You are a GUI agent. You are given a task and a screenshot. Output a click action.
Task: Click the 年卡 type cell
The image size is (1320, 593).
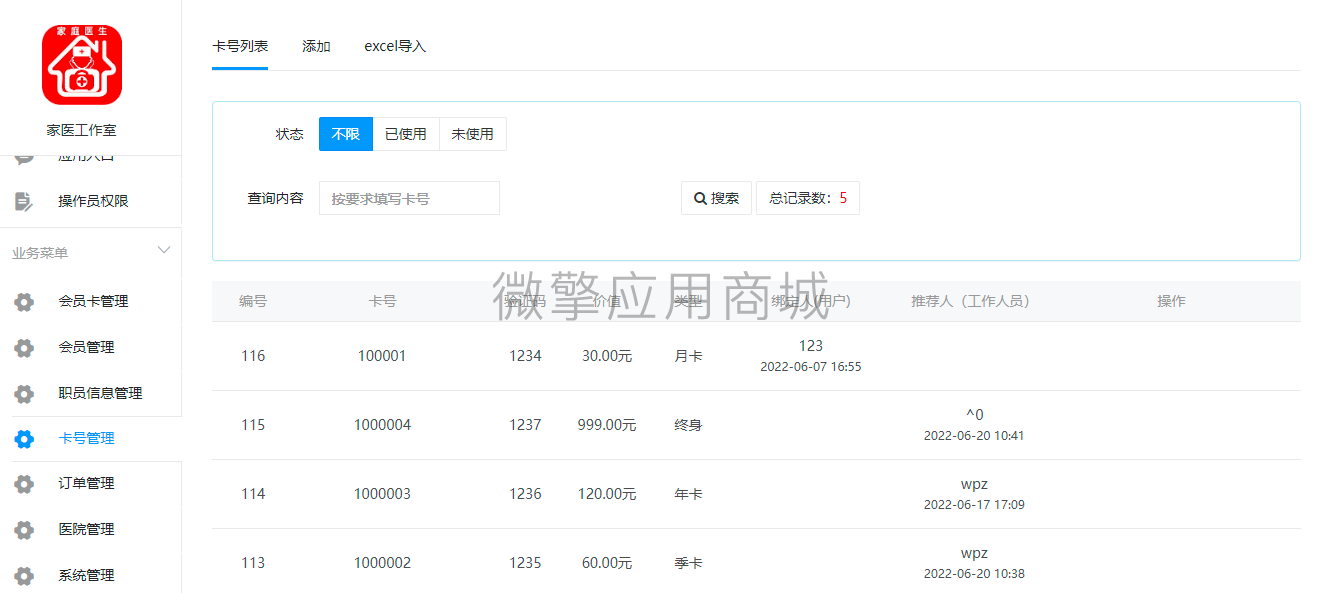tap(688, 494)
